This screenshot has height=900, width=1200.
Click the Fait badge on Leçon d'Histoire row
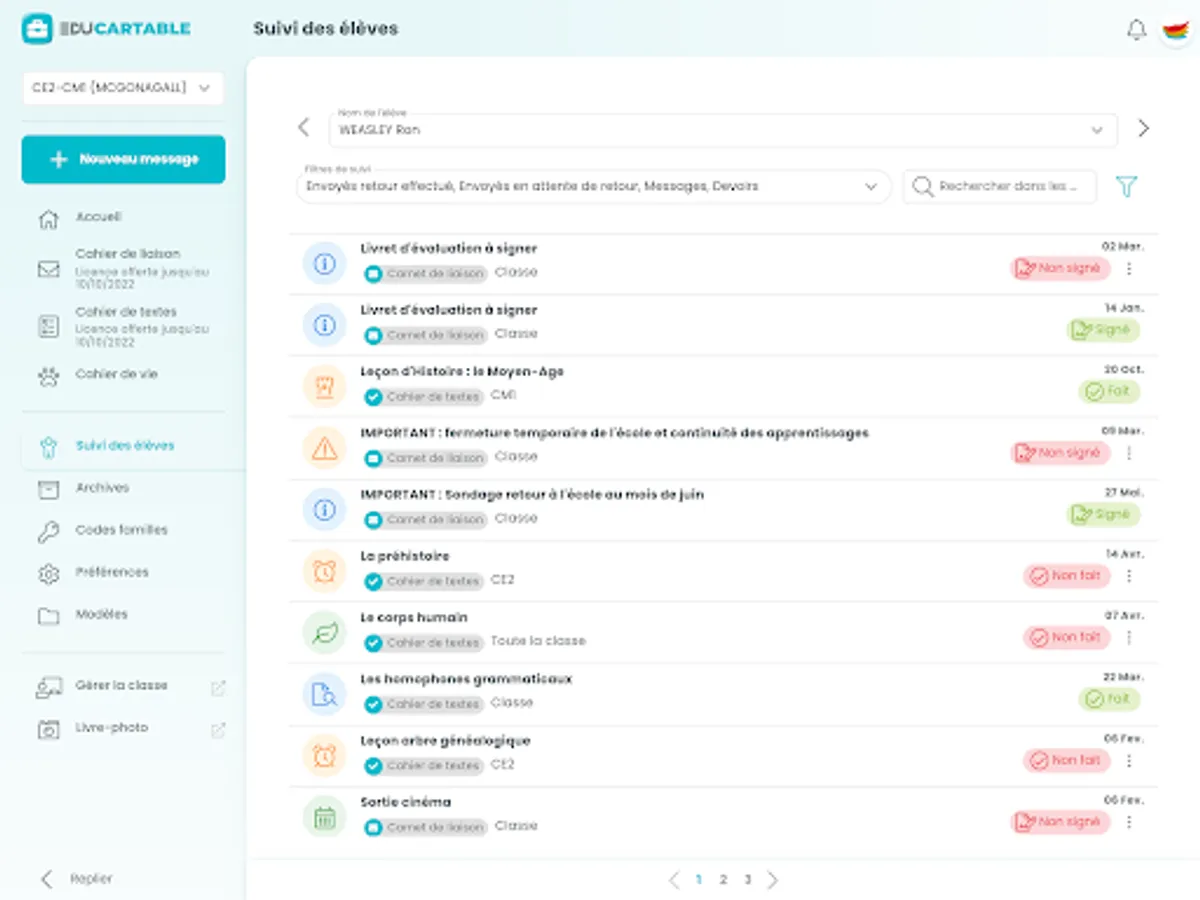pyautogui.click(x=1109, y=392)
